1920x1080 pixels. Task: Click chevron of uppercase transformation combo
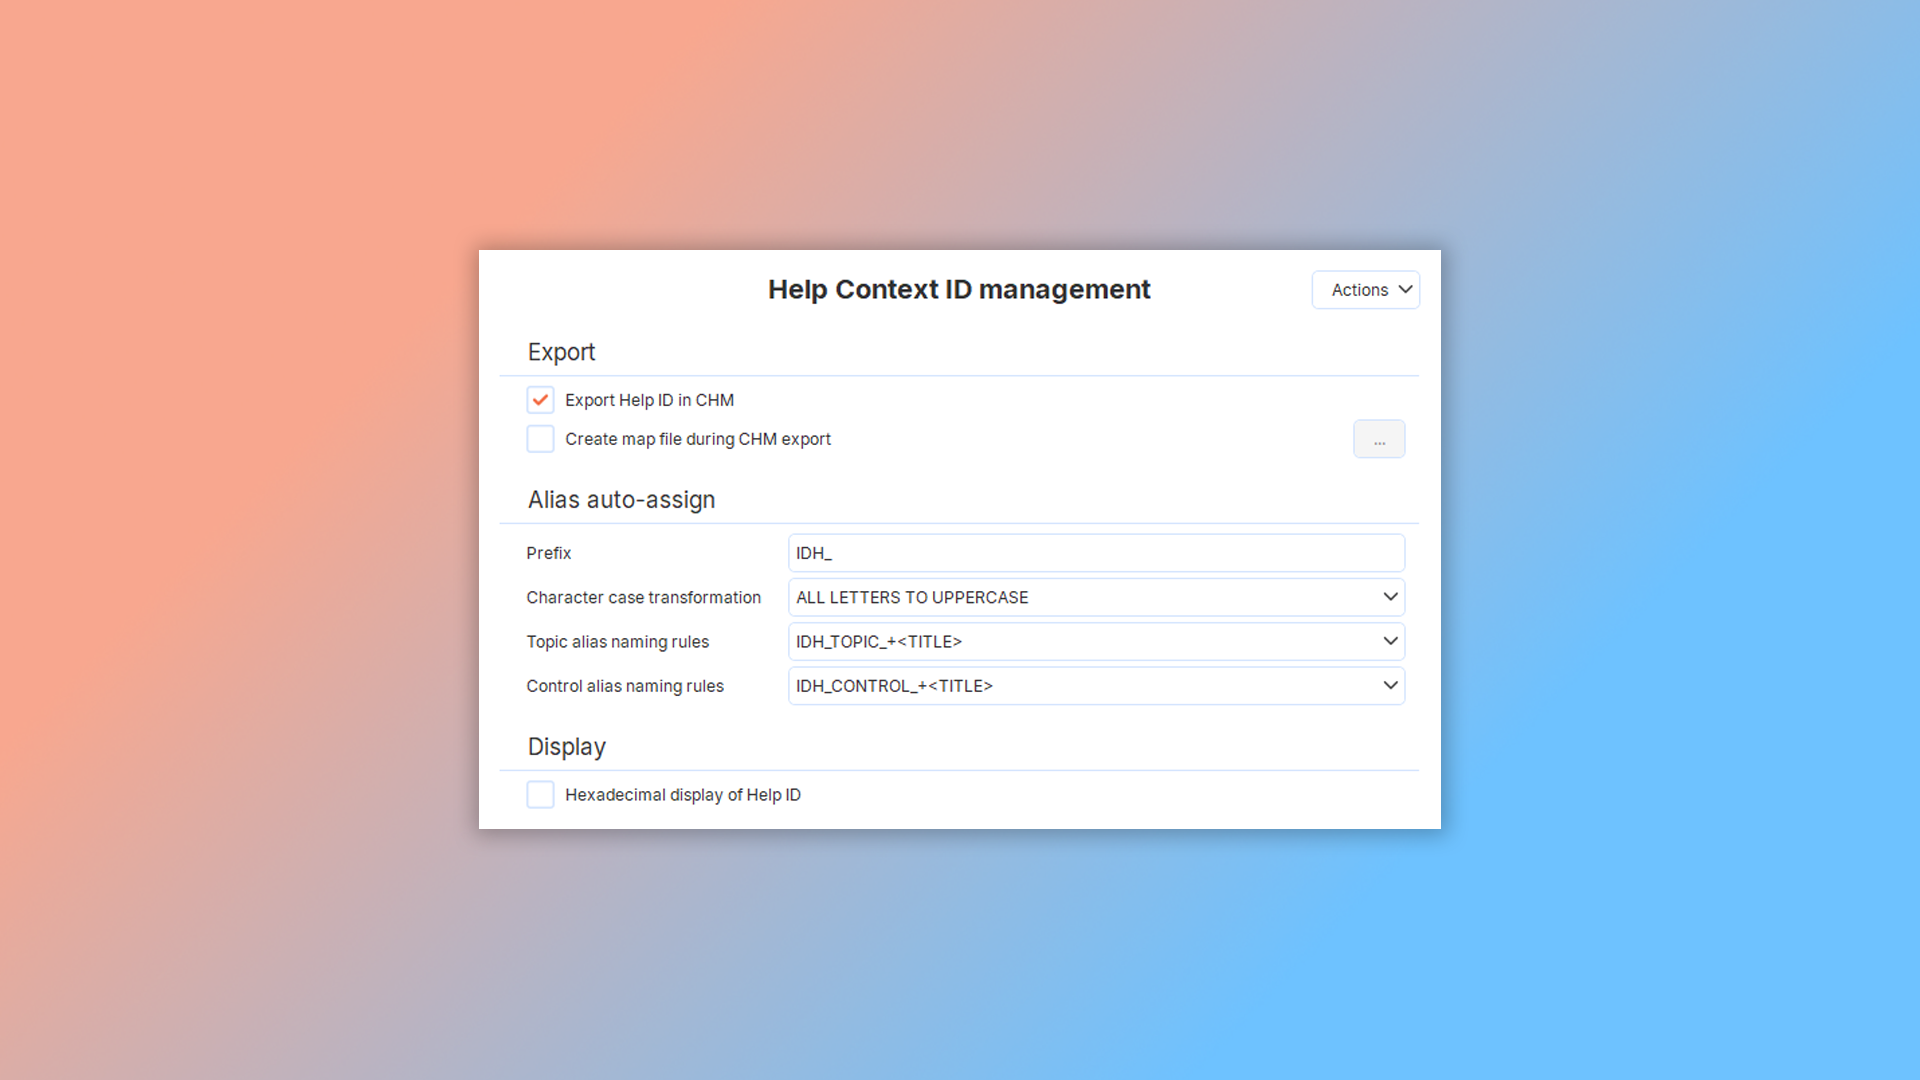[x=1390, y=597]
